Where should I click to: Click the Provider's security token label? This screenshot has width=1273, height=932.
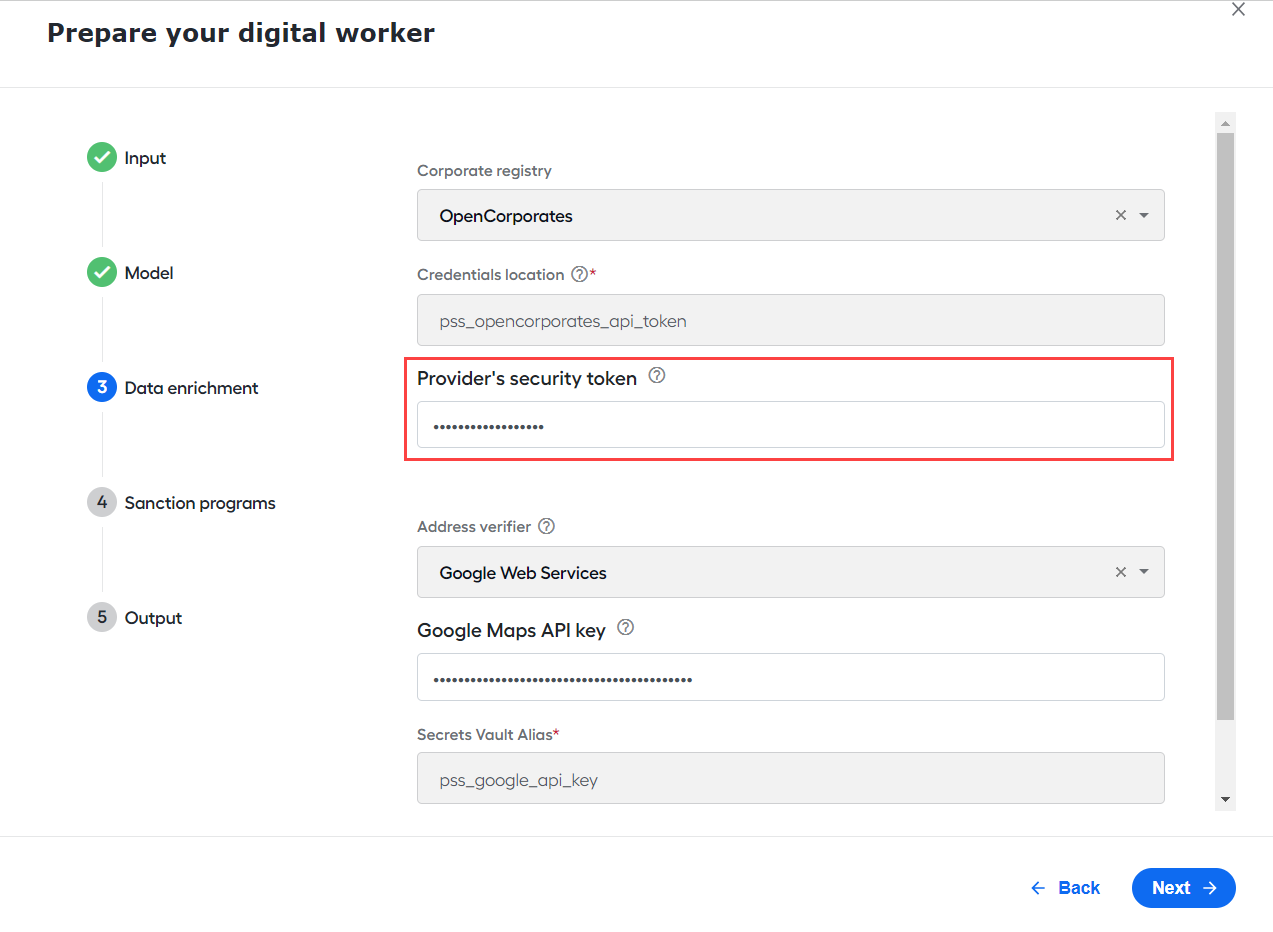coord(527,378)
